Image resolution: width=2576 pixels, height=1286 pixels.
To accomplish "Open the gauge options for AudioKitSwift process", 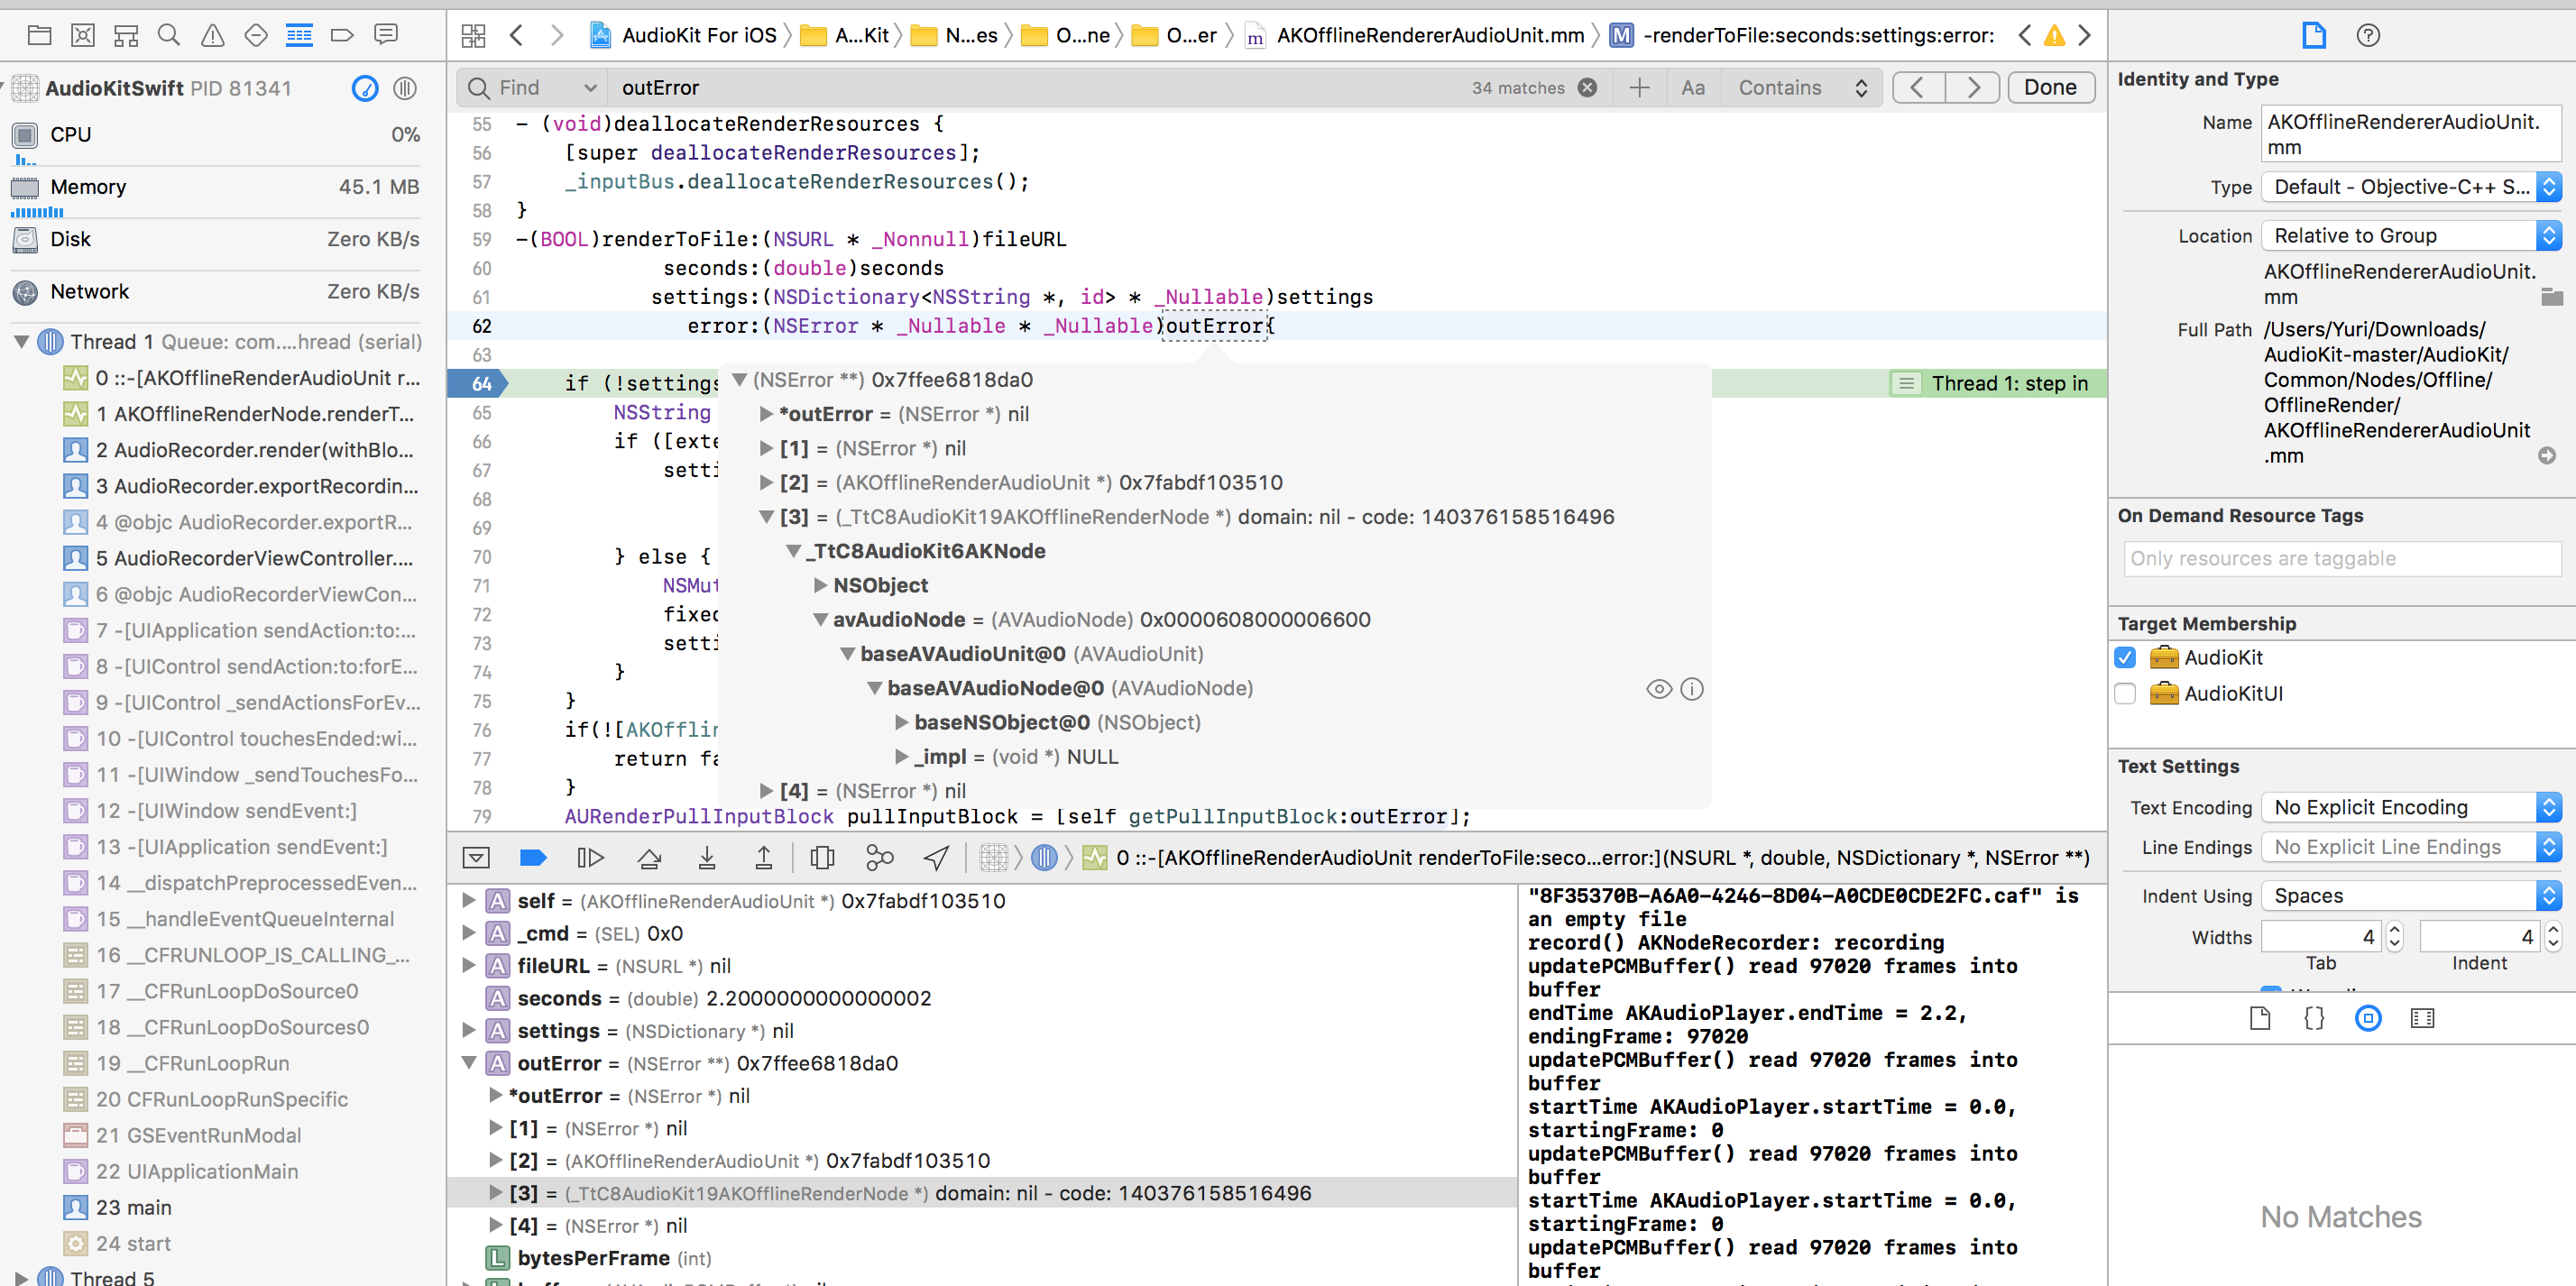I will (x=365, y=88).
